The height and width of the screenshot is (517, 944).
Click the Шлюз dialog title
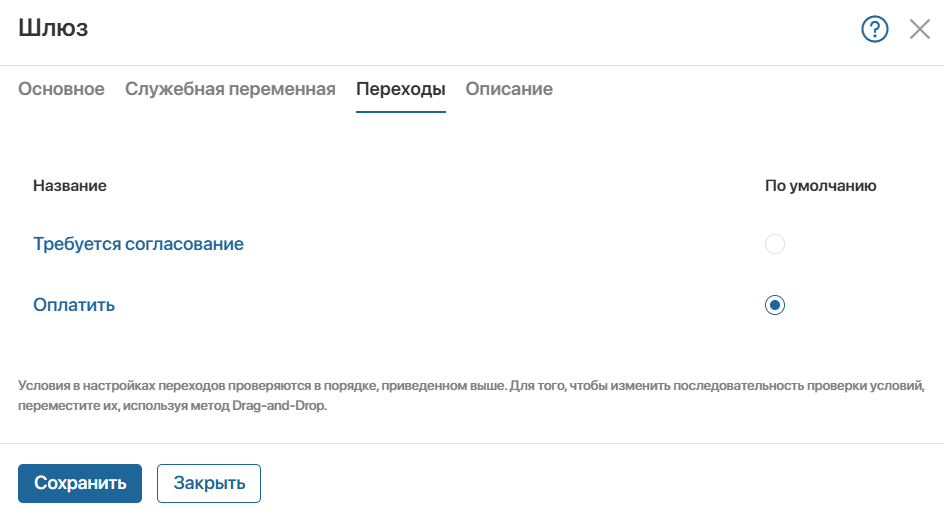point(53,28)
